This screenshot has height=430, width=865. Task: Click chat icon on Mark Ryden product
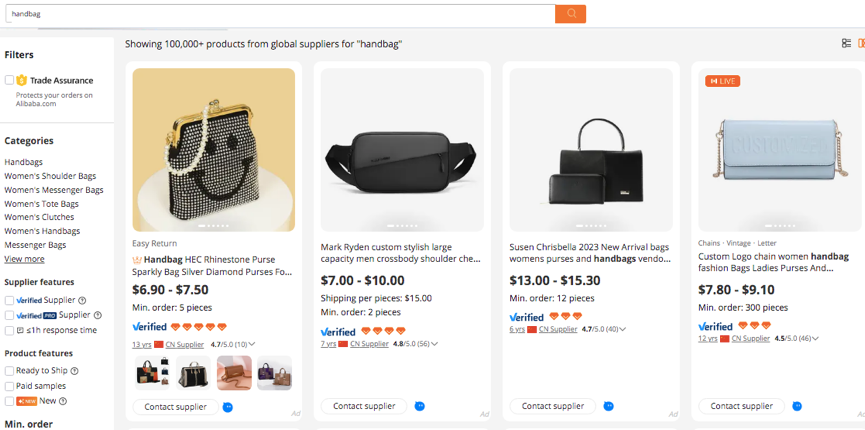(x=419, y=406)
